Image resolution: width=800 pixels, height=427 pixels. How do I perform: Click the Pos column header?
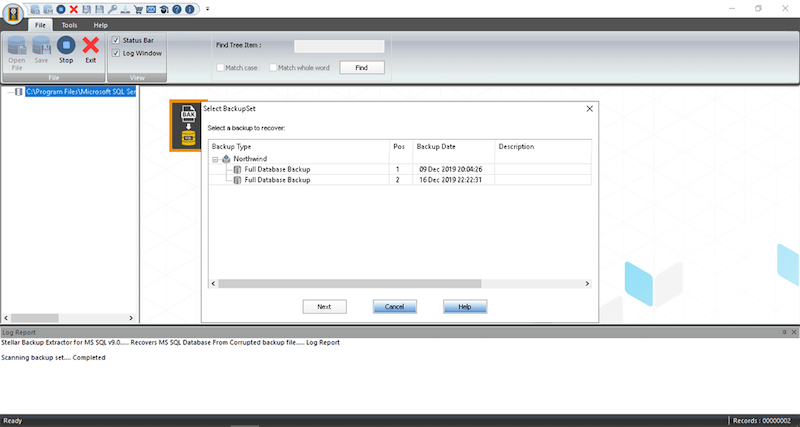401,146
